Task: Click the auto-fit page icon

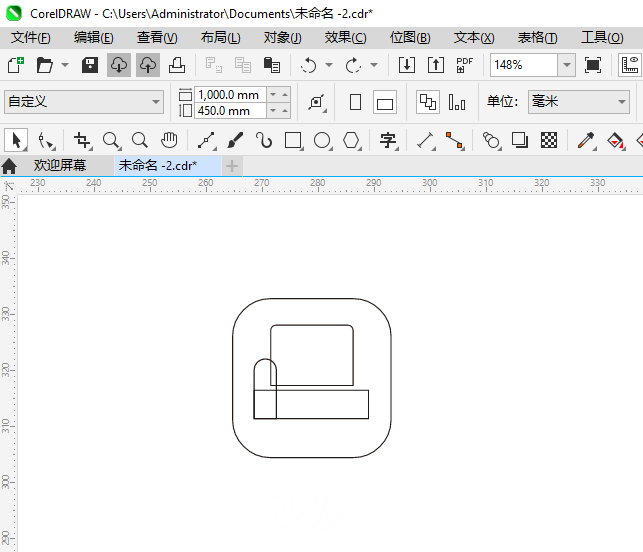Action: (317, 102)
